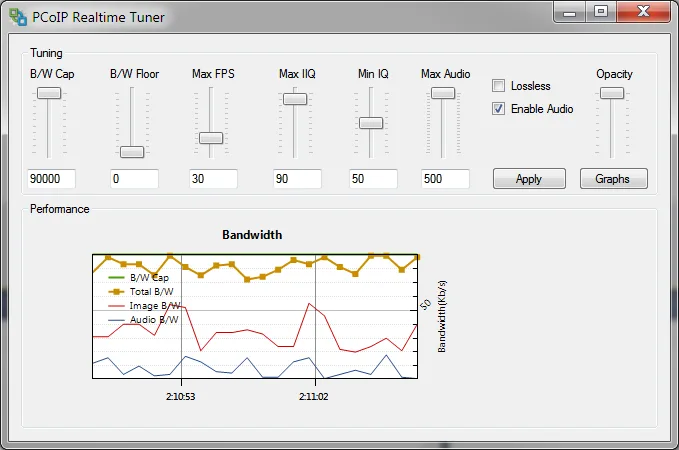679x450 pixels.
Task: Uncheck the Enable Audio checkbox
Action: [x=498, y=109]
